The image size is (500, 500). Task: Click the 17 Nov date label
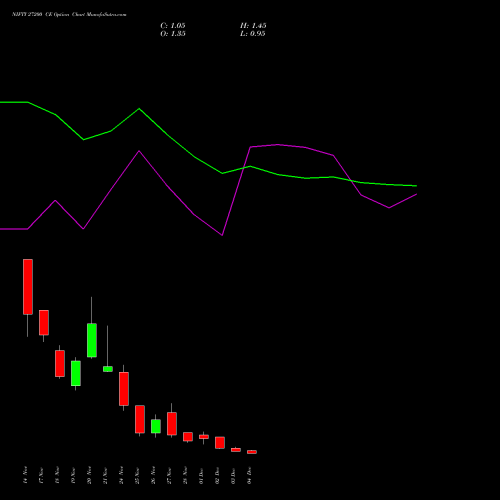42,475
